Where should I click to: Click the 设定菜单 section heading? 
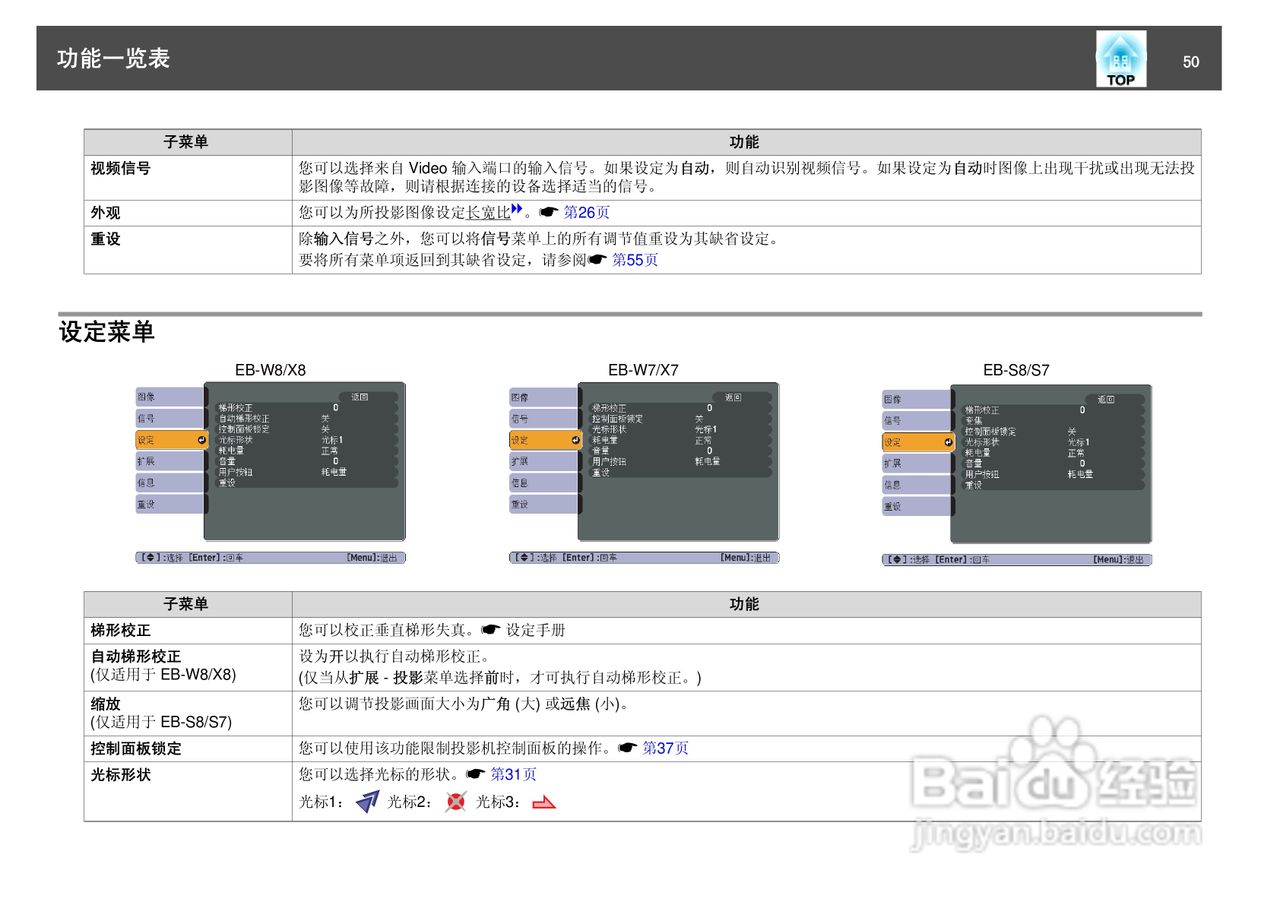(107, 332)
